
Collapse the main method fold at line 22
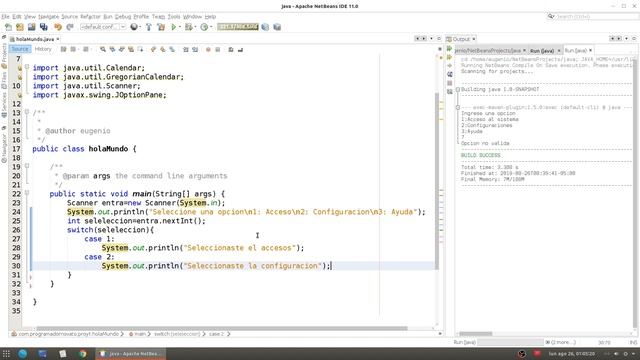point(27,192)
